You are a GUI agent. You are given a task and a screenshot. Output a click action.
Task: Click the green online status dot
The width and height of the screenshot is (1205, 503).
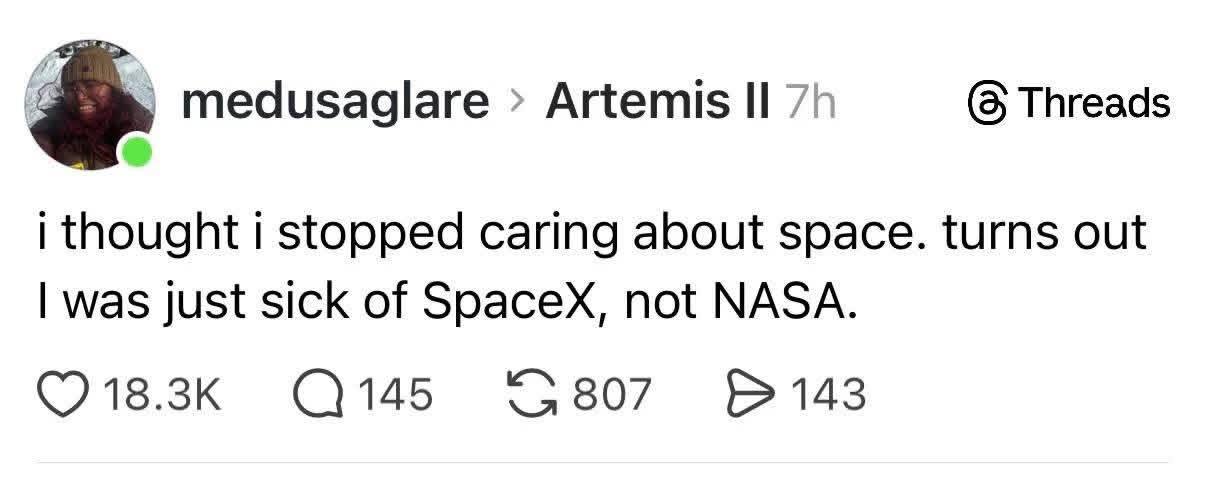138,153
